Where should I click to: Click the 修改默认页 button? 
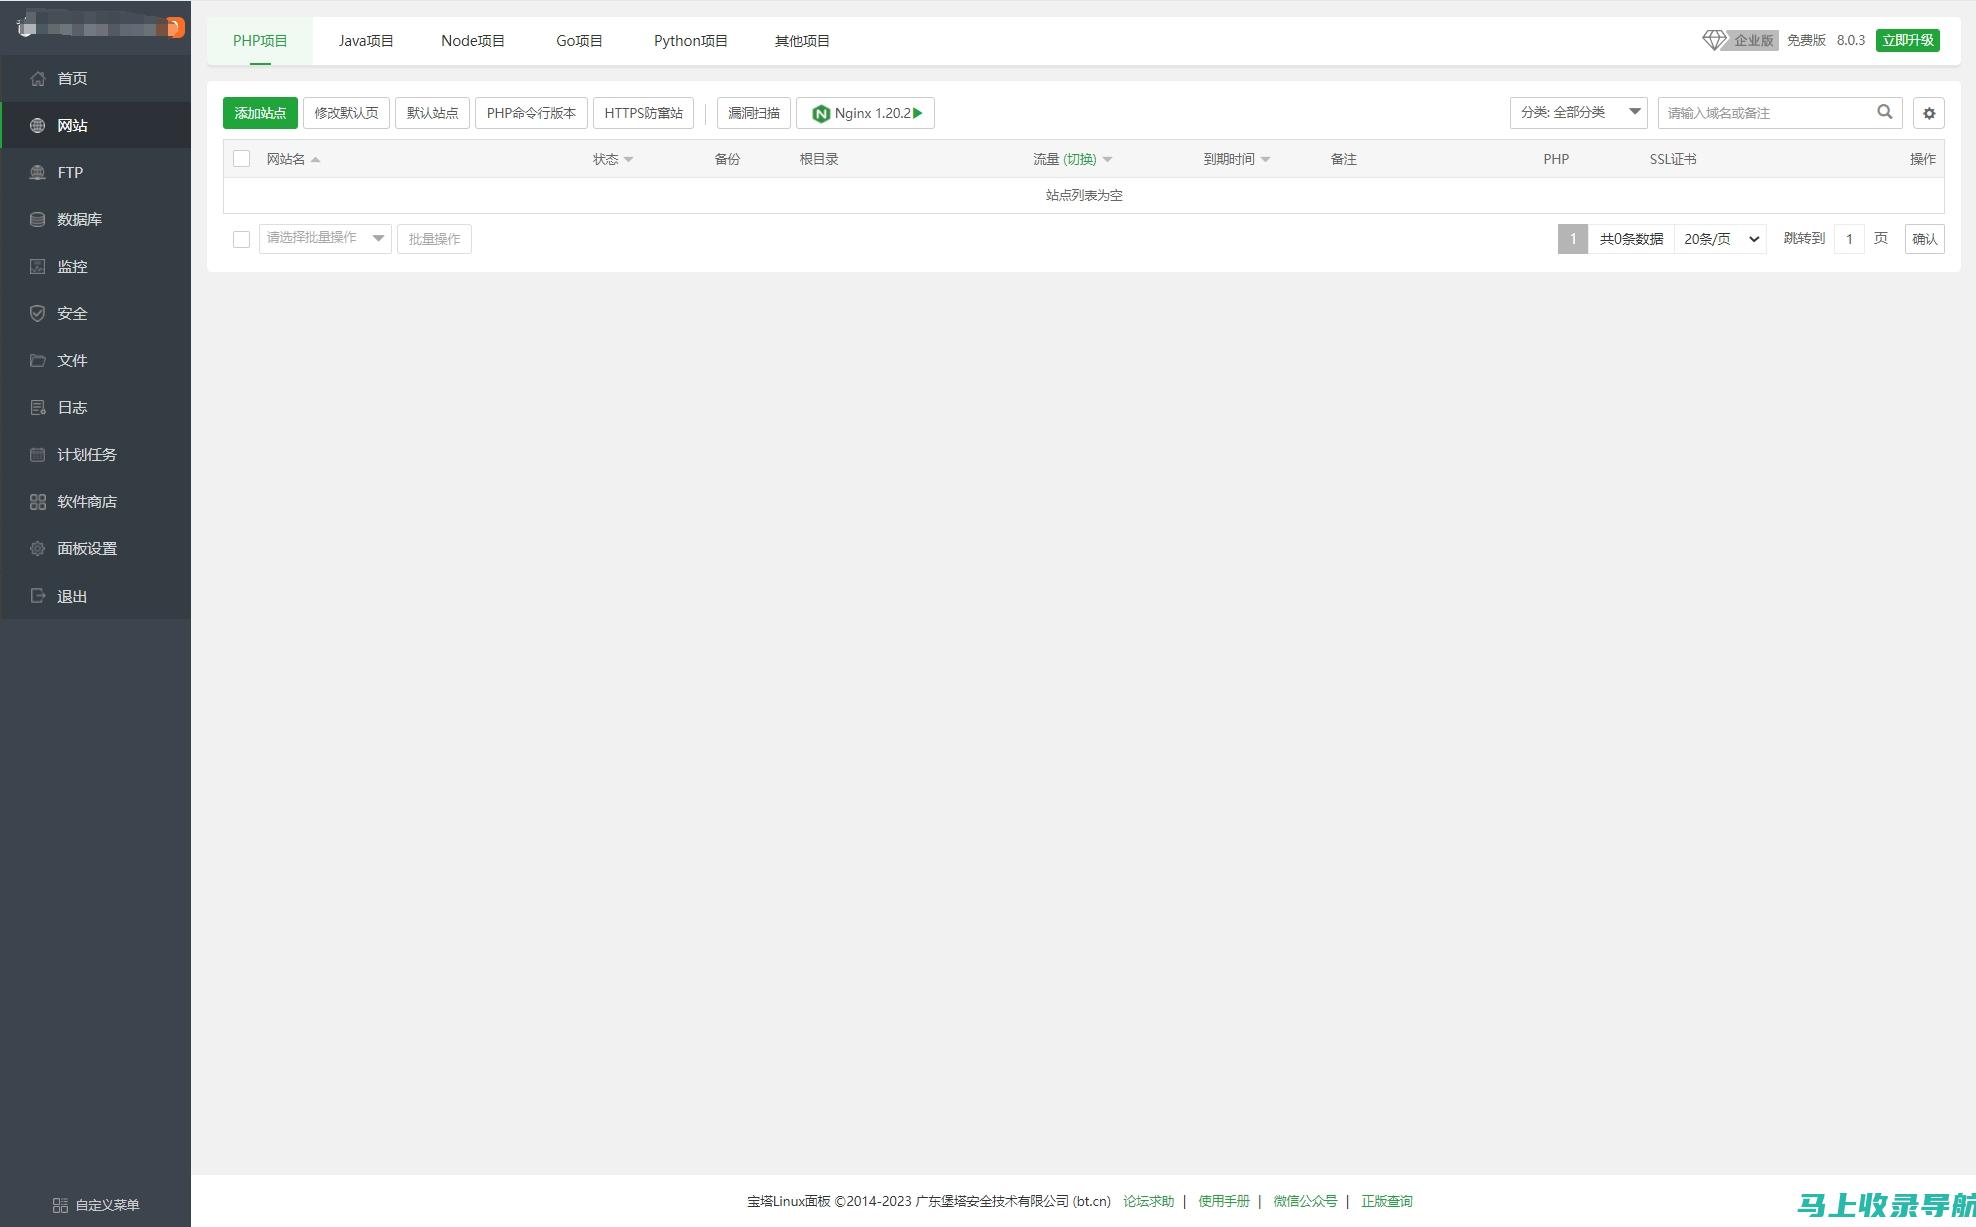tap(346, 113)
